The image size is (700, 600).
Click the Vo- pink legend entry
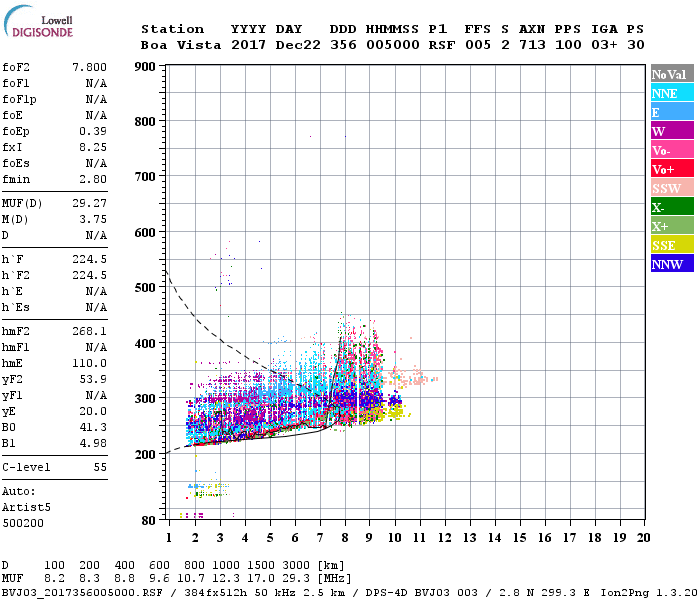(x=672, y=150)
